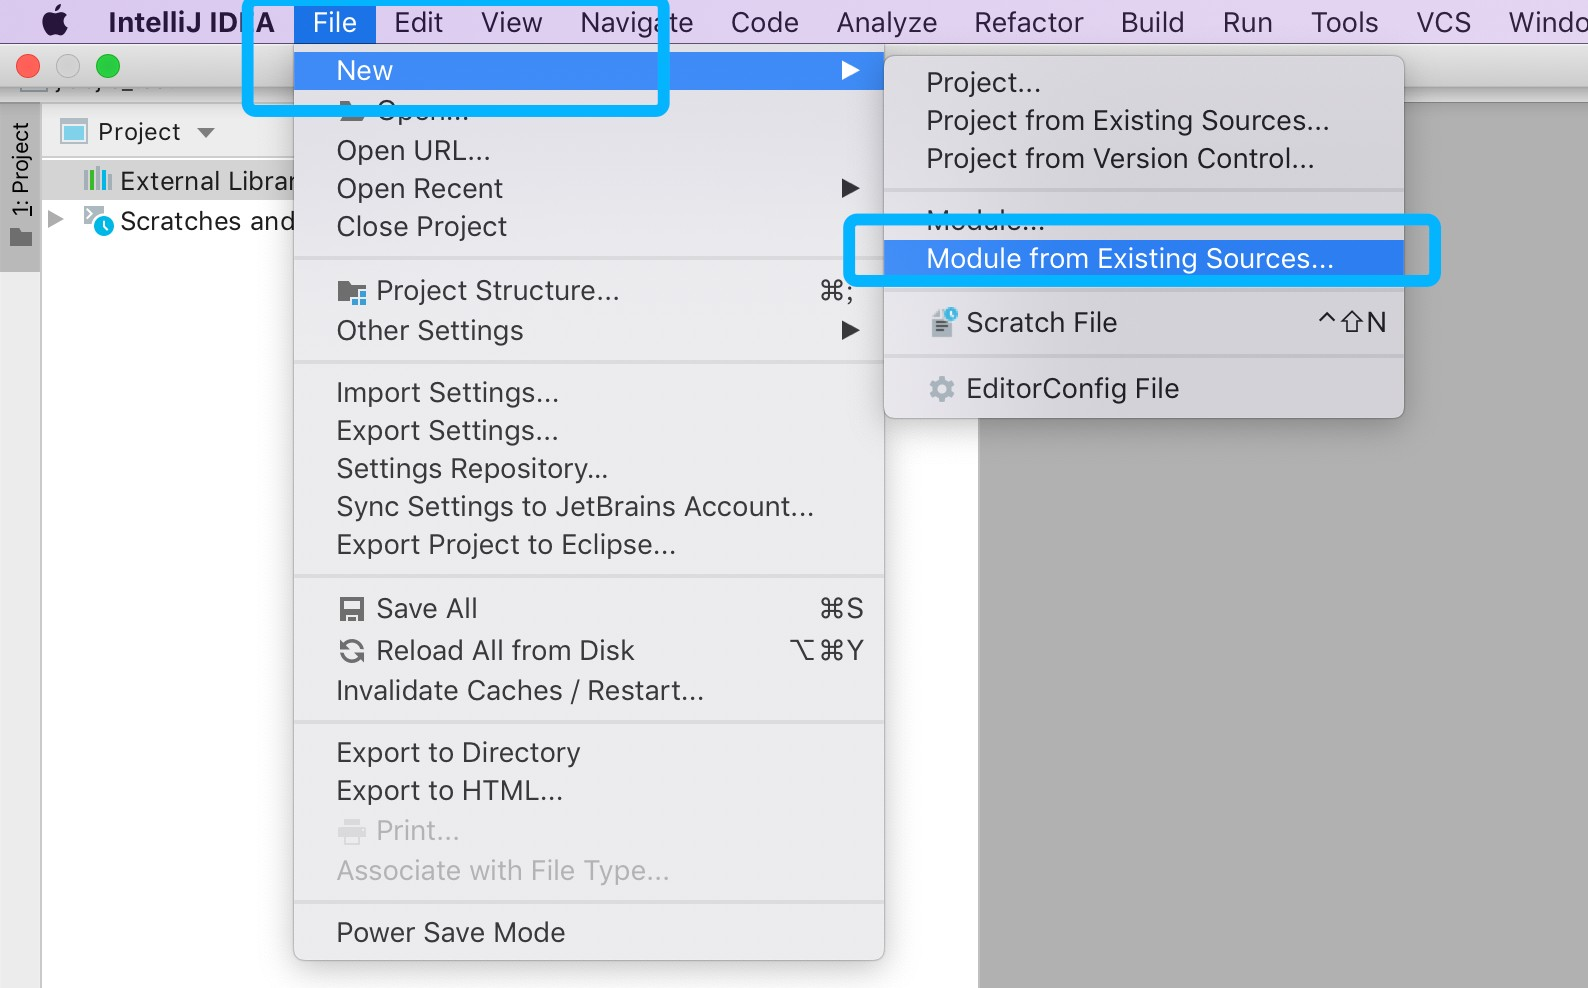Choose Project from Version Control
The width and height of the screenshot is (1588, 988).
pyautogui.click(x=1119, y=159)
